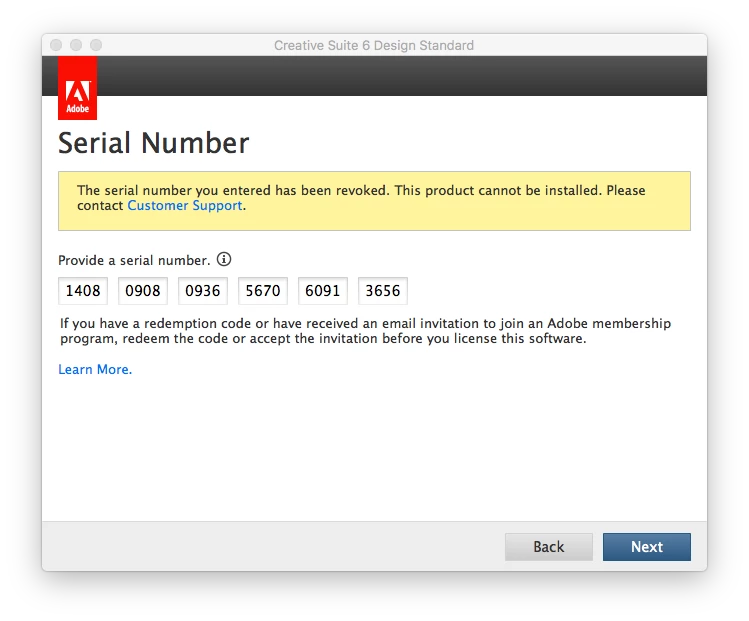Click the Back button

[548, 546]
